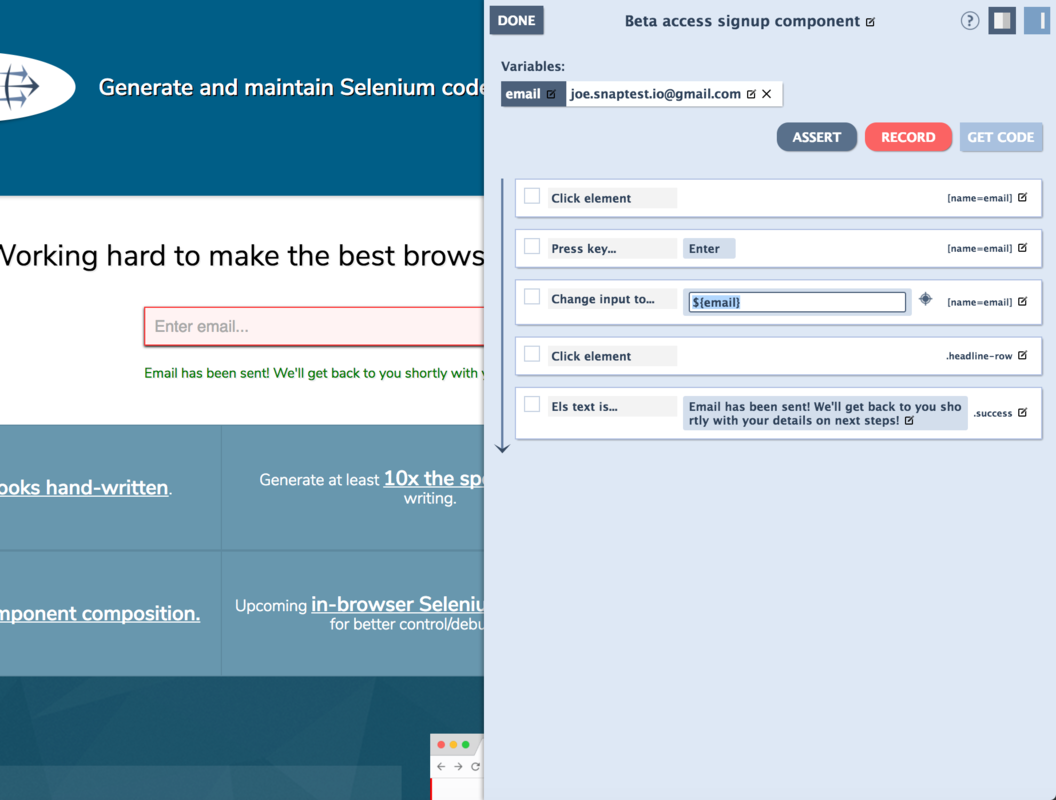Edit the component title with its pencil icon
This screenshot has width=1056, height=800.
click(870, 22)
